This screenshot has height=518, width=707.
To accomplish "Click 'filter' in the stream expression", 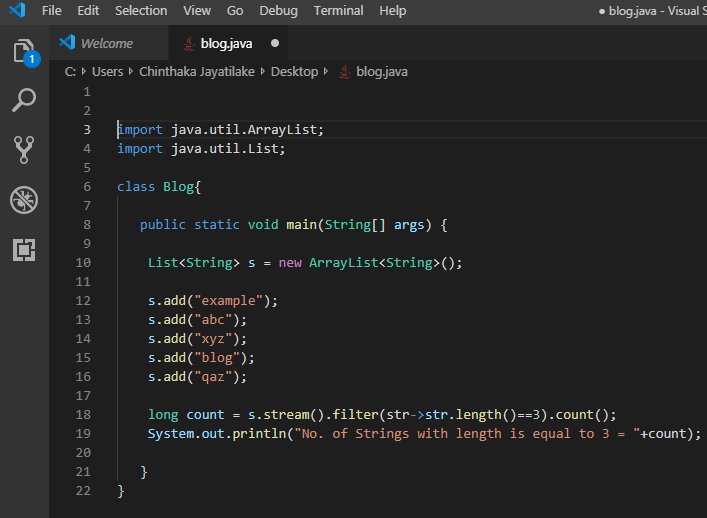I will pyautogui.click(x=355, y=415).
